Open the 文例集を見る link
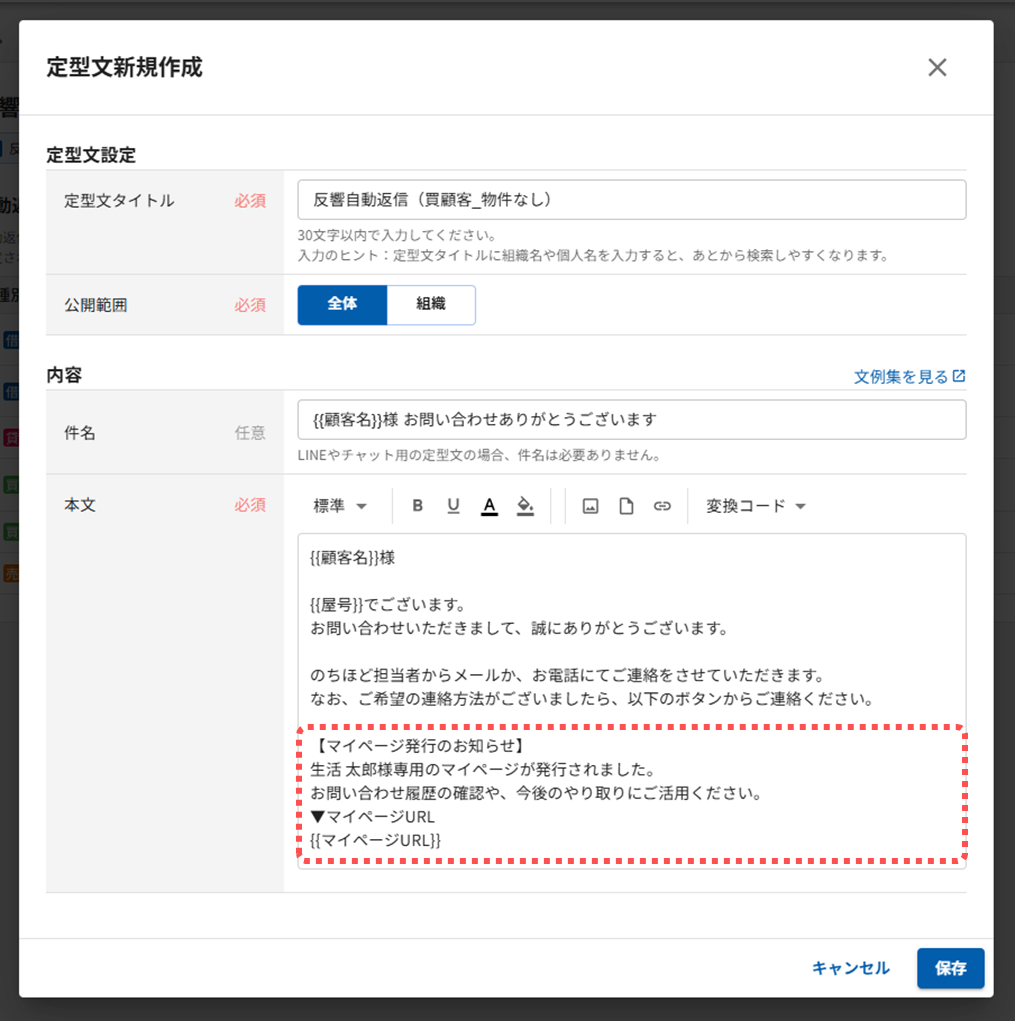The width and height of the screenshot is (1015, 1021). click(x=900, y=376)
